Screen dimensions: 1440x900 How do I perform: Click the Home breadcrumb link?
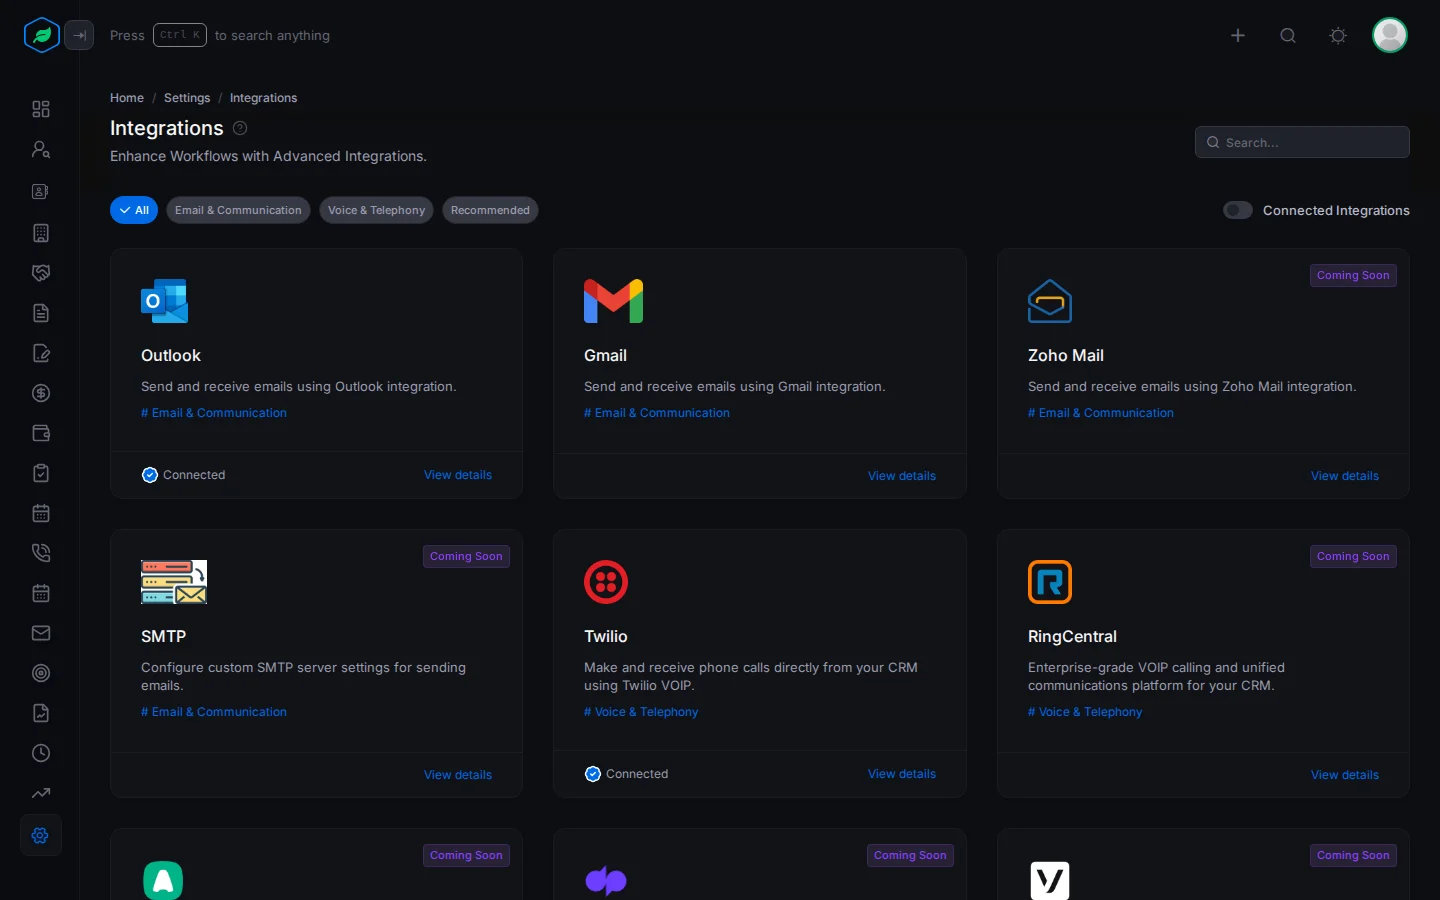(127, 98)
